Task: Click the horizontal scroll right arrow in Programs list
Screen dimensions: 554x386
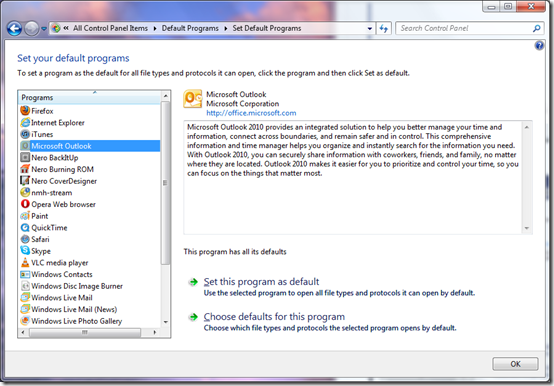Action: tap(154, 332)
